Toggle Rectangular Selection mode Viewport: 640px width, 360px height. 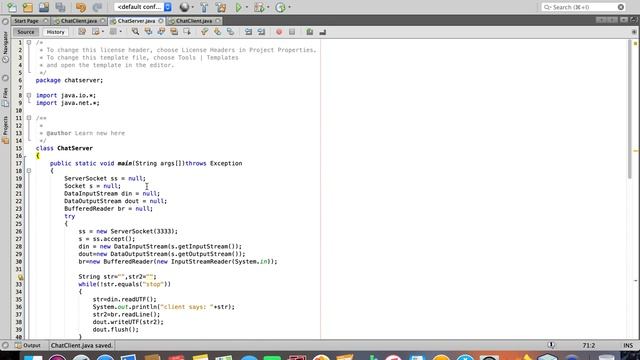click(187, 32)
